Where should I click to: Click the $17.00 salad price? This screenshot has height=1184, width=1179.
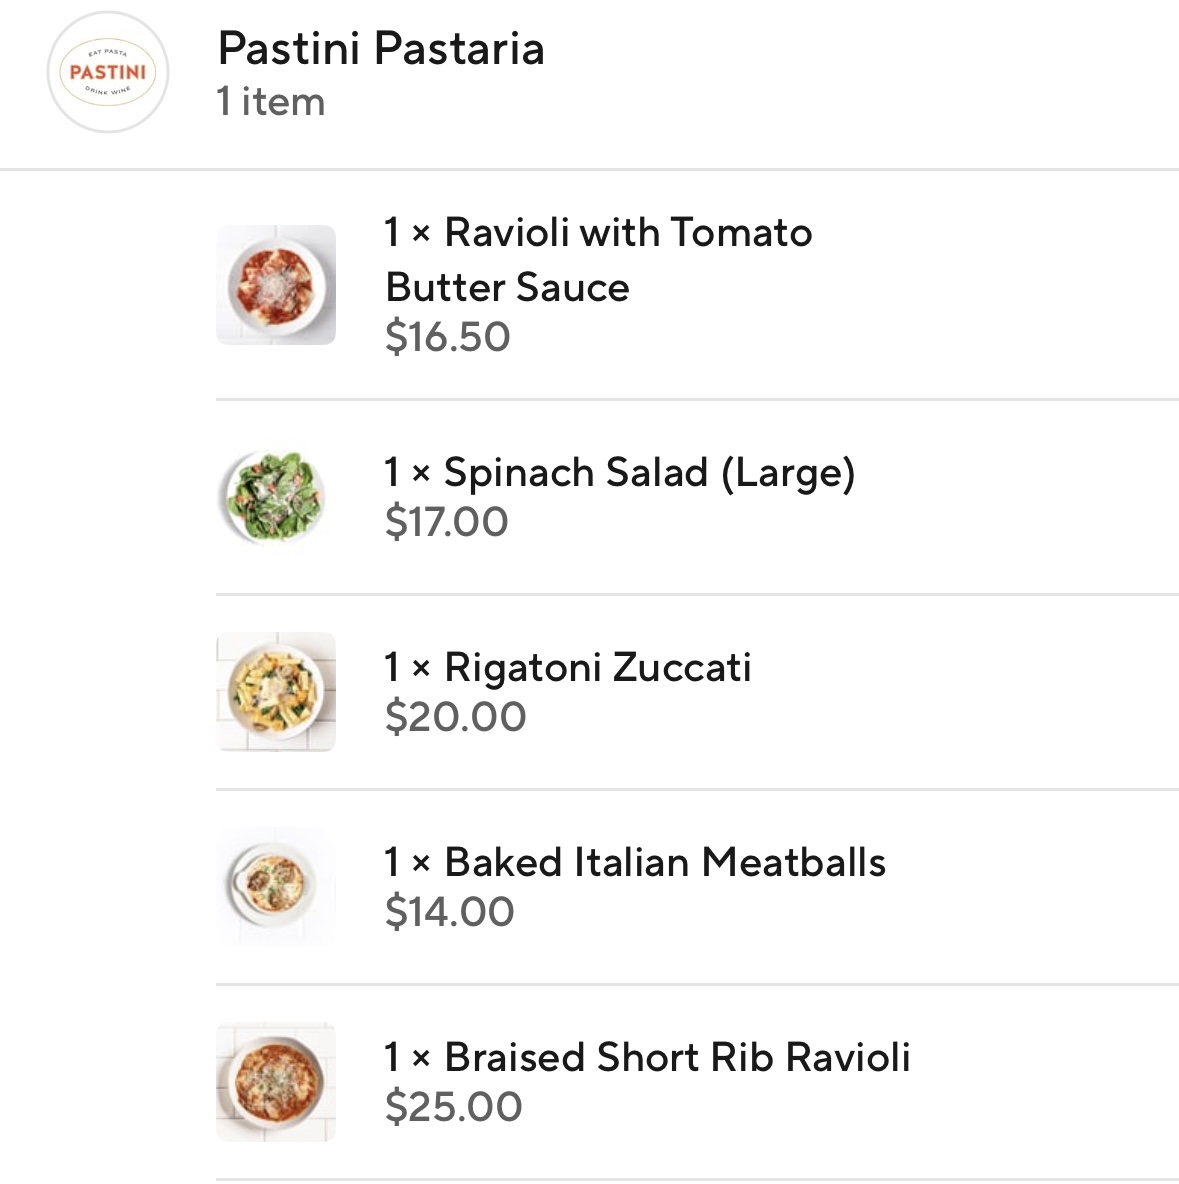click(447, 522)
